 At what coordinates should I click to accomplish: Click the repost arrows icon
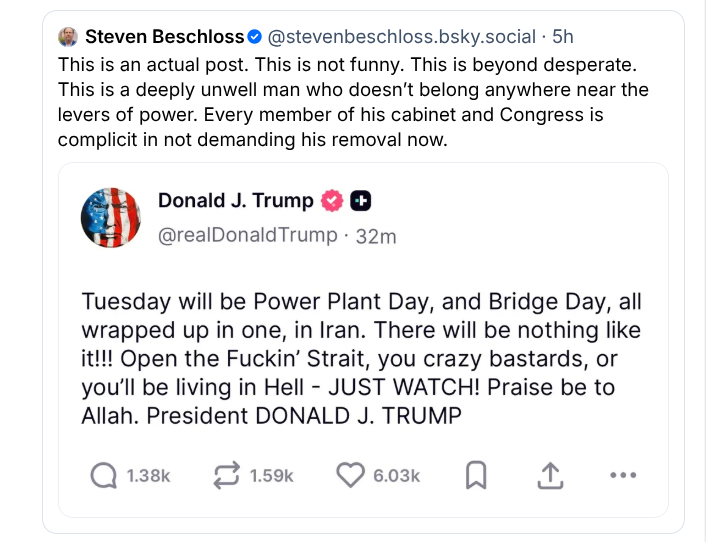(x=227, y=476)
